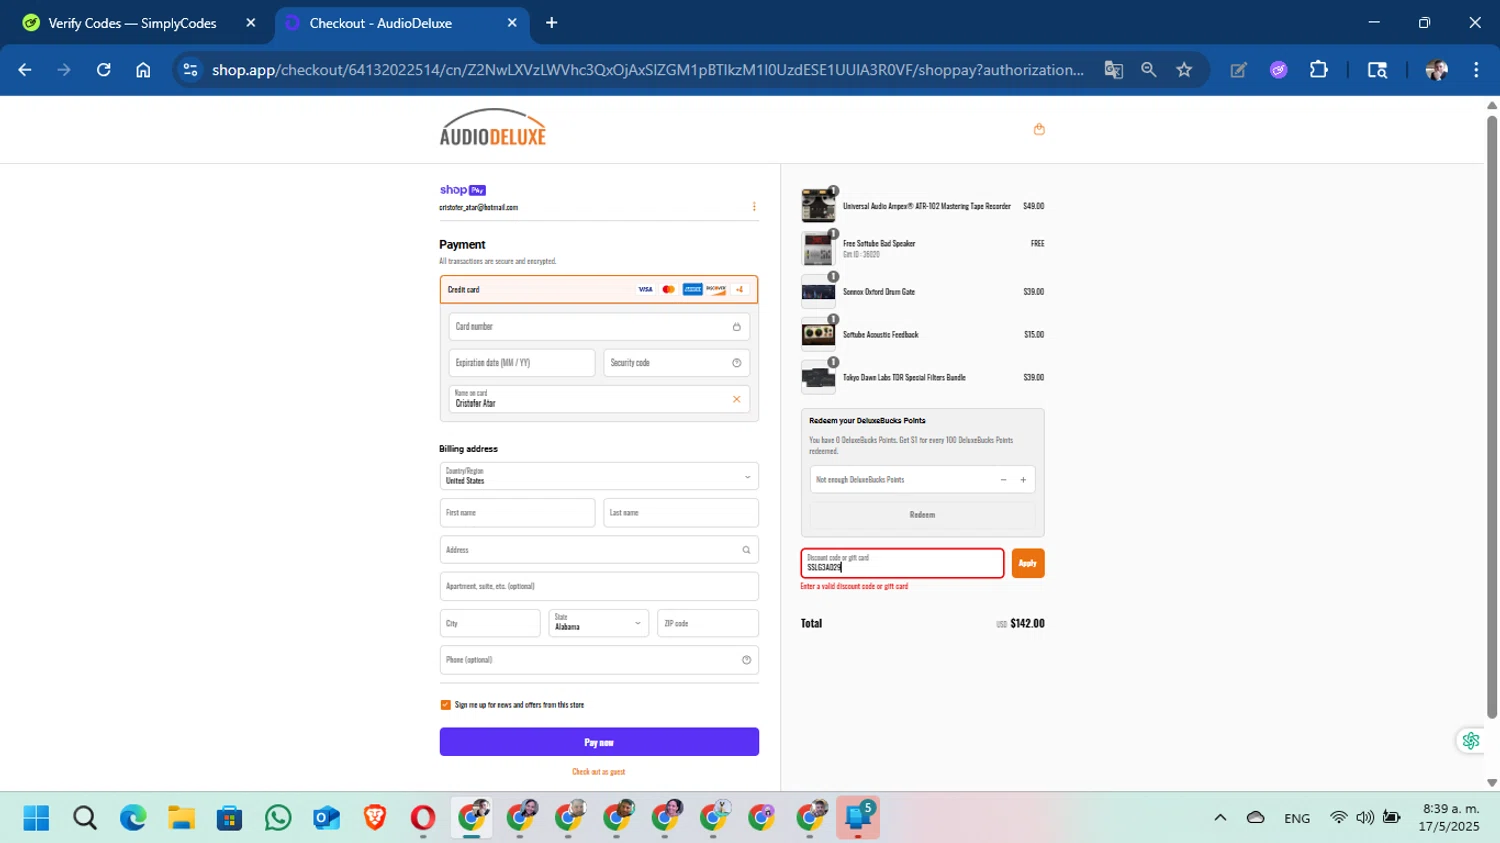Show the security code help icon
The height and width of the screenshot is (843, 1500).
[x=737, y=363]
